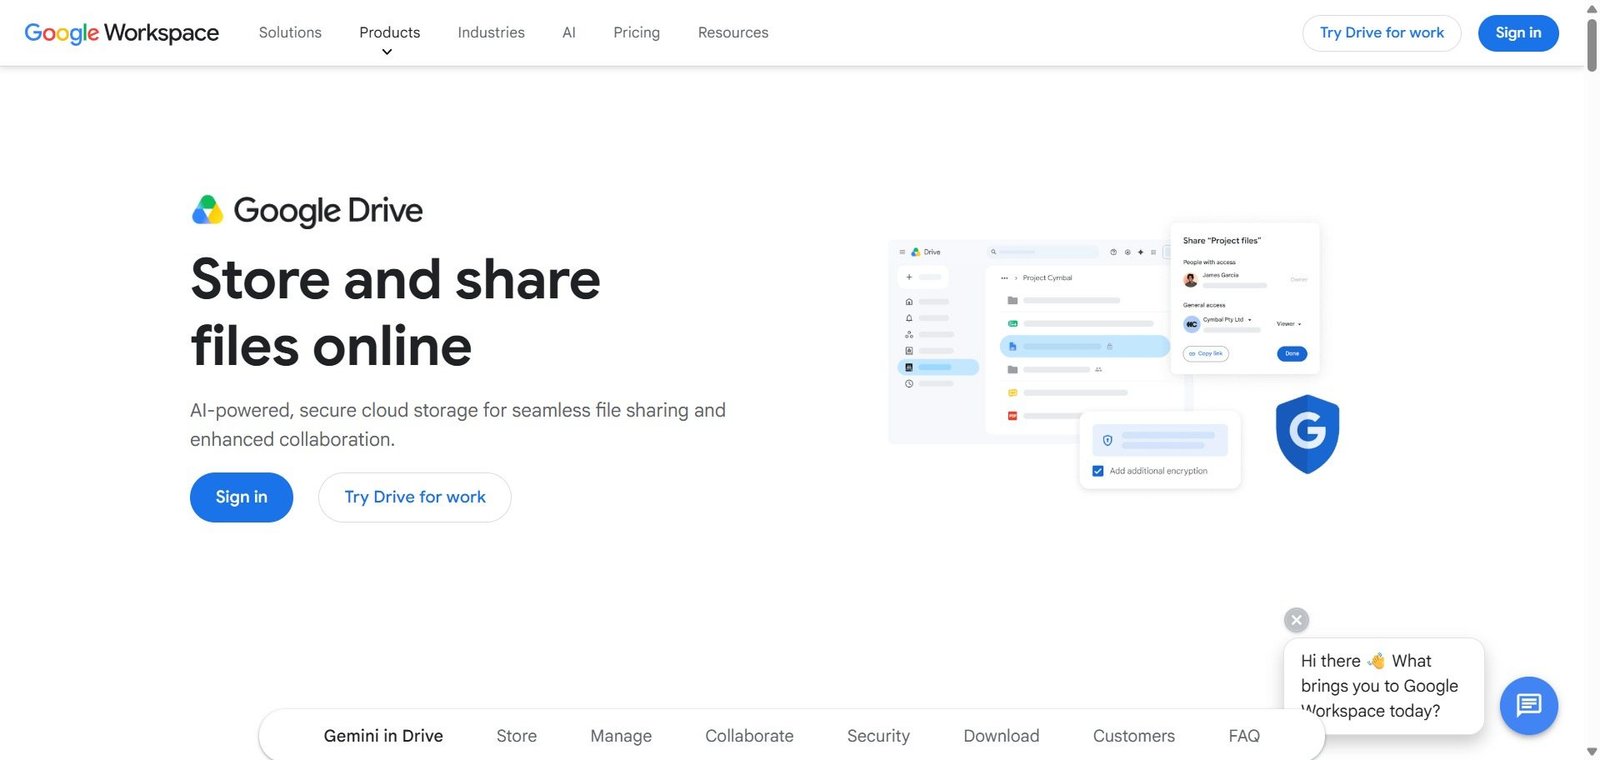The width and height of the screenshot is (1600, 760).
Task: Click the Google Drive triangle logo icon
Action: point(207,210)
